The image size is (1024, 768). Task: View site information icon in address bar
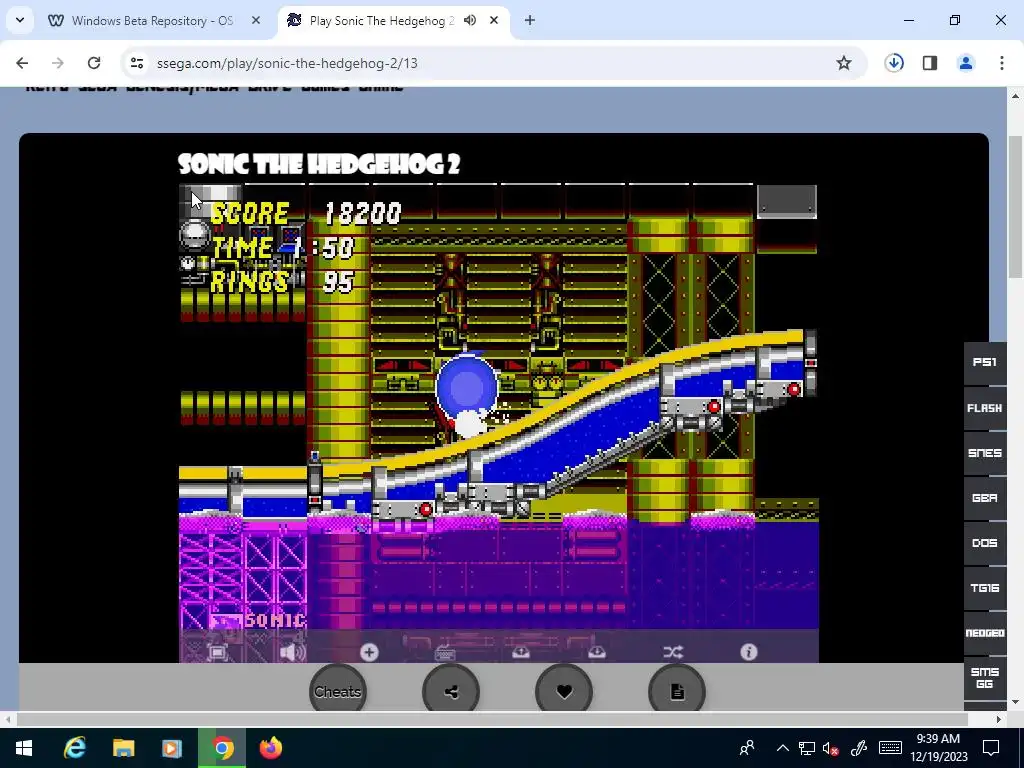pos(136,63)
